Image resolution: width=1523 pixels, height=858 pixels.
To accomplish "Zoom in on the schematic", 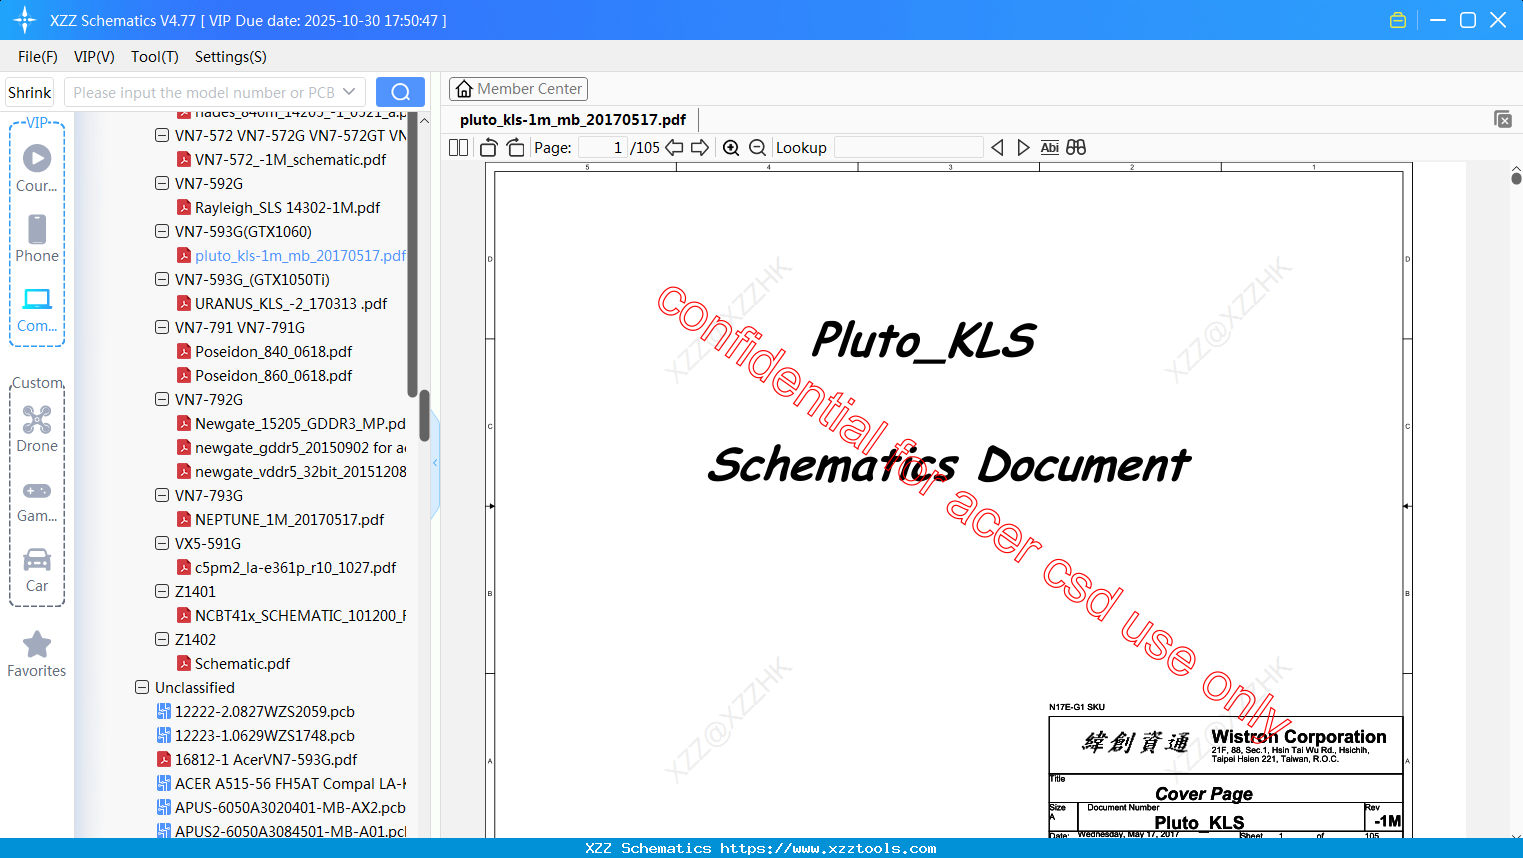I will pos(731,147).
